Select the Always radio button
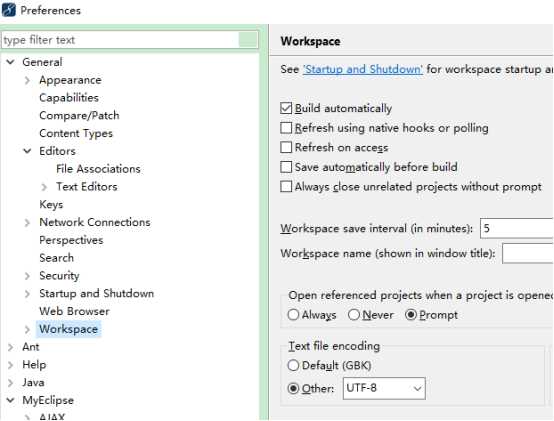This screenshot has height=421, width=554. [293, 315]
